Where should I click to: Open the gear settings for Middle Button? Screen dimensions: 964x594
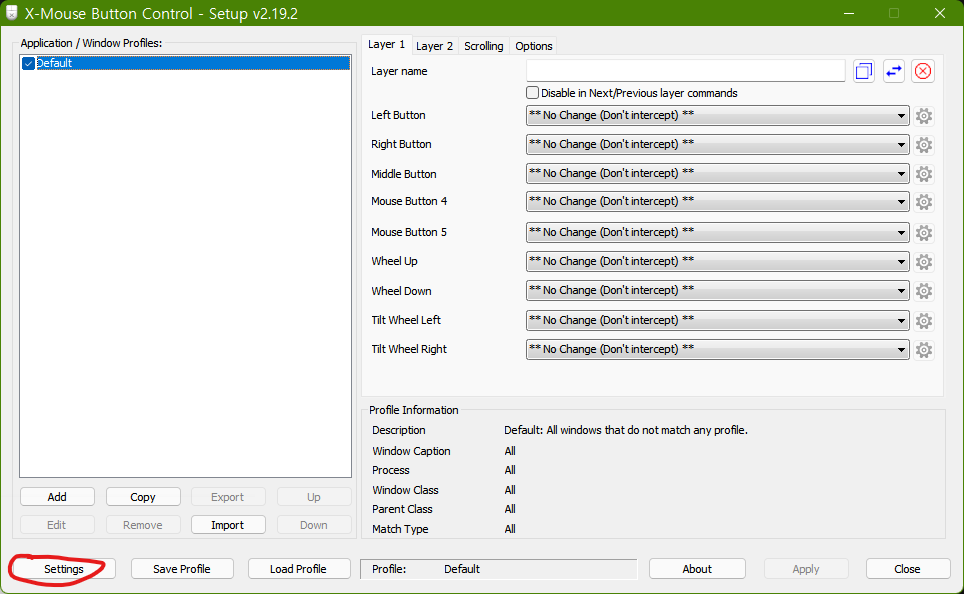click(924, 174)
